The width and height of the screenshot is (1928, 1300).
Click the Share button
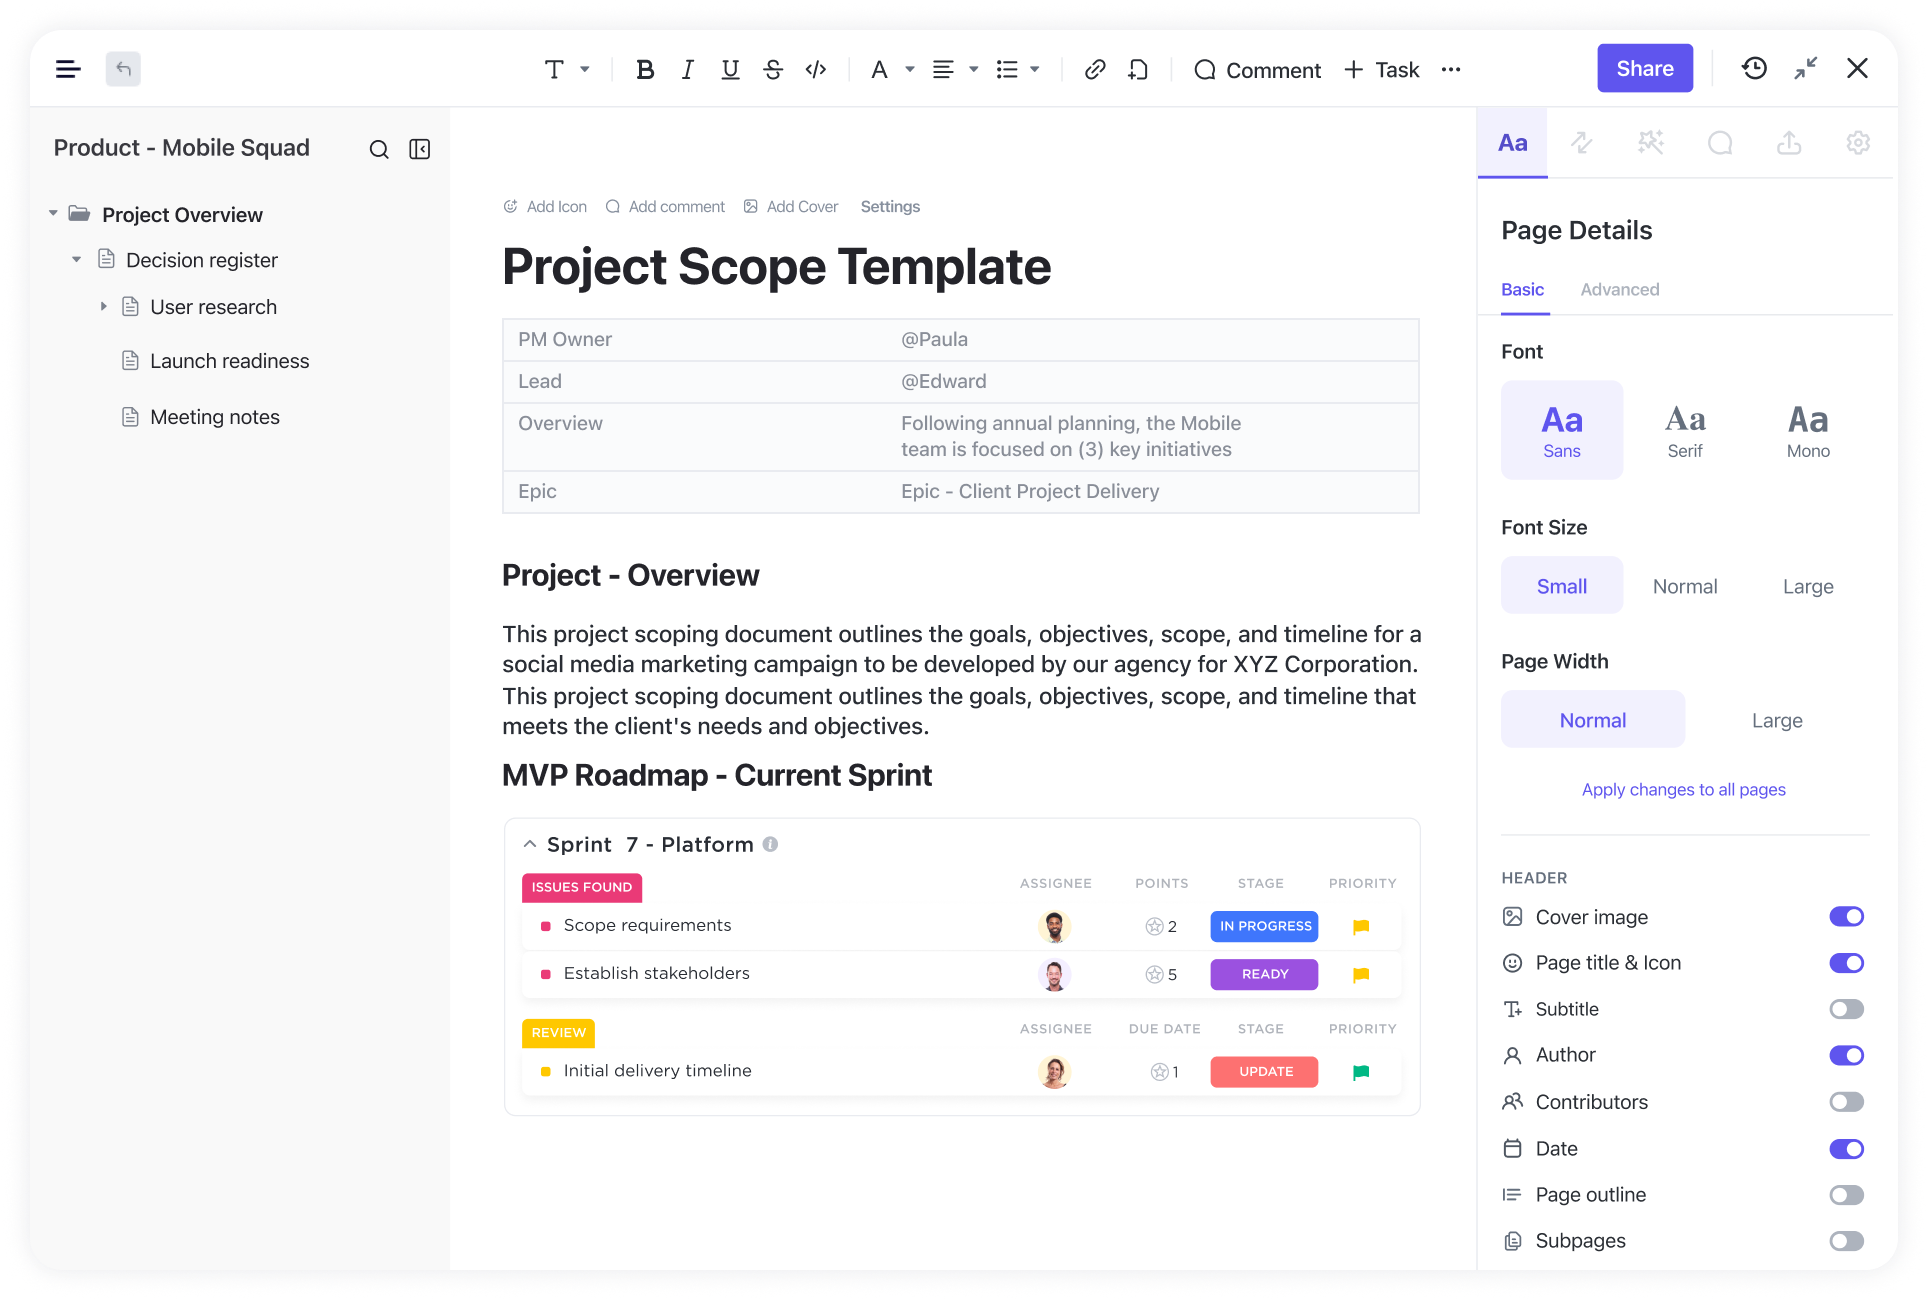[x=1644, y=68]
